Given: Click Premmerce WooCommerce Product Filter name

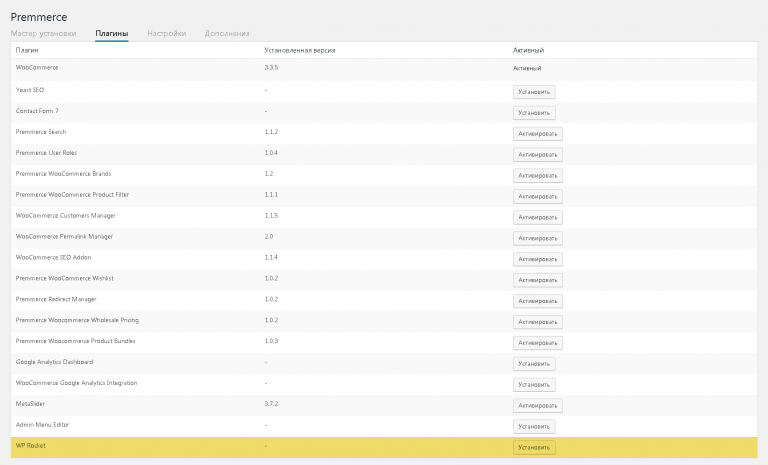Looking at the screenshot, I should pos(72,195).
